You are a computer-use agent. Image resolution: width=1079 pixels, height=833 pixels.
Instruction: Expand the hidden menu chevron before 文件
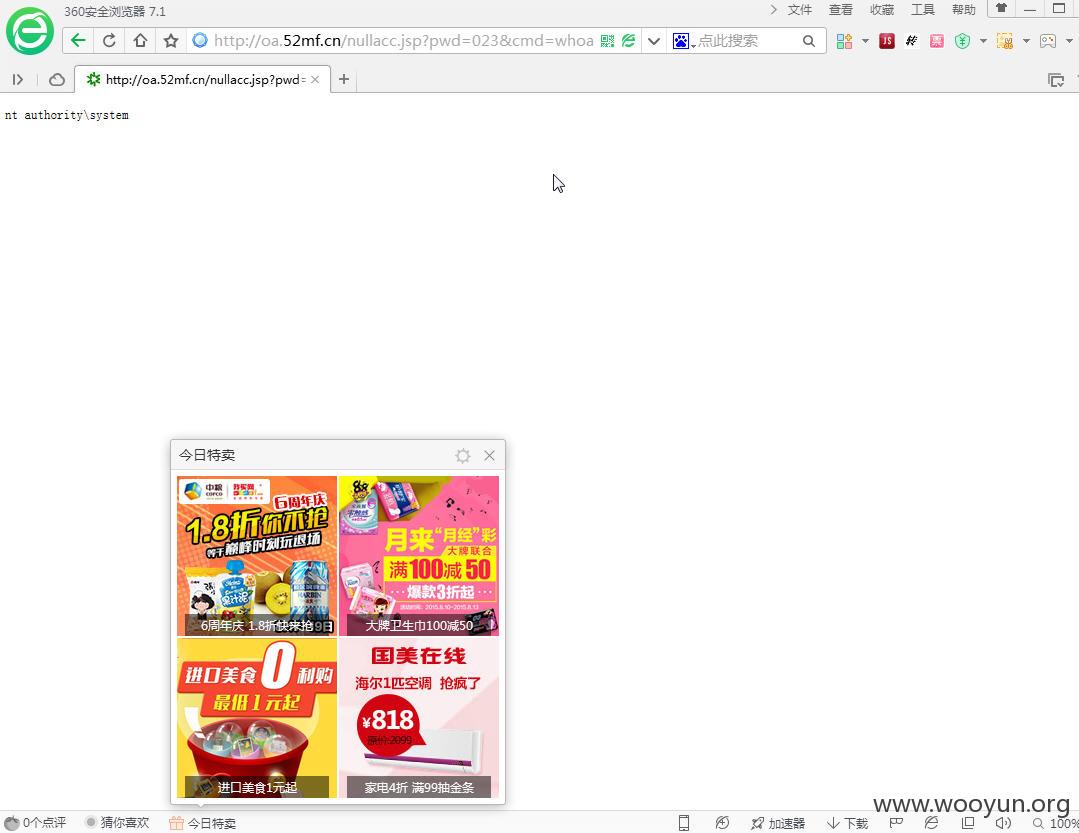tap(773, 10)
